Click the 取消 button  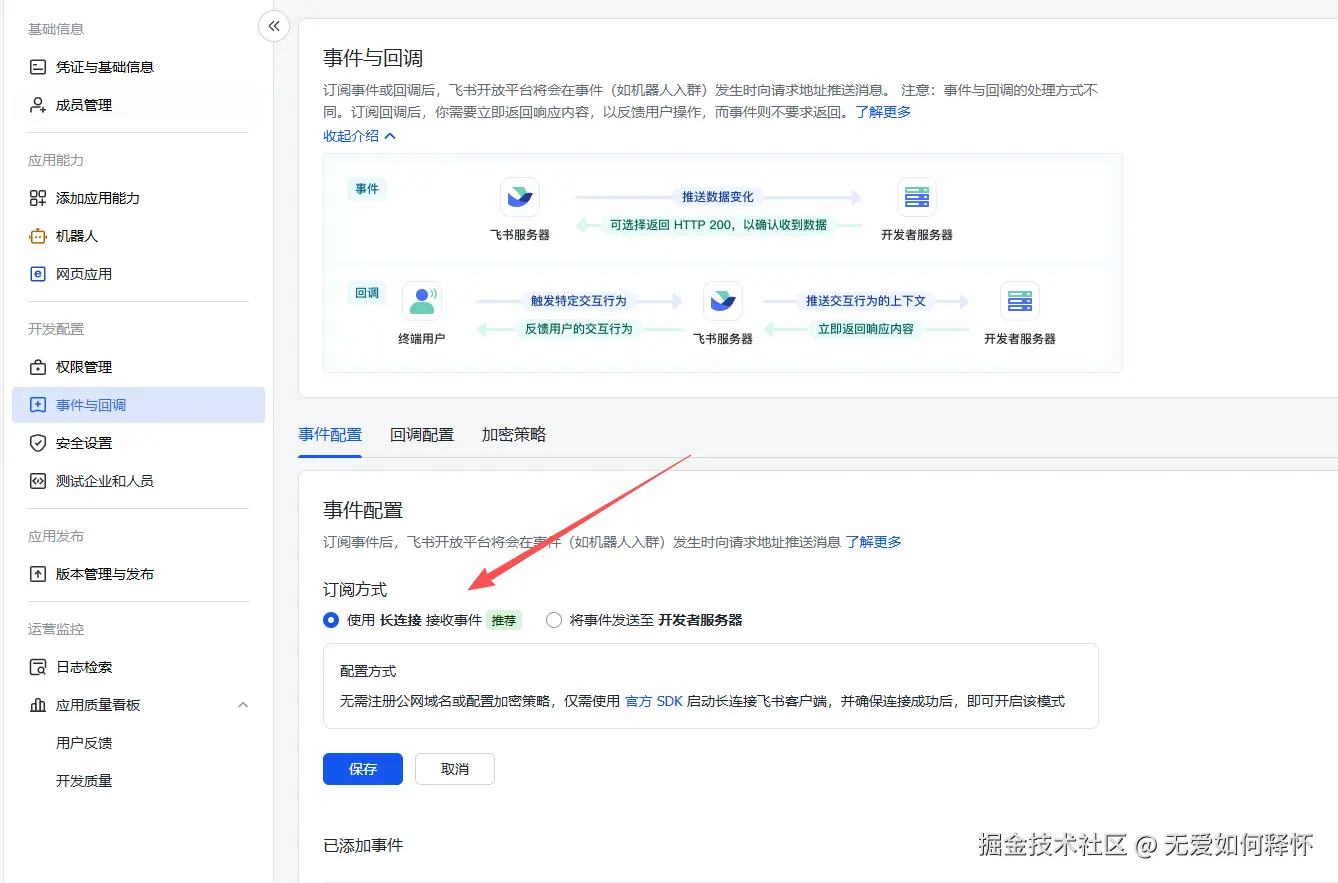[x=455, y=769]
